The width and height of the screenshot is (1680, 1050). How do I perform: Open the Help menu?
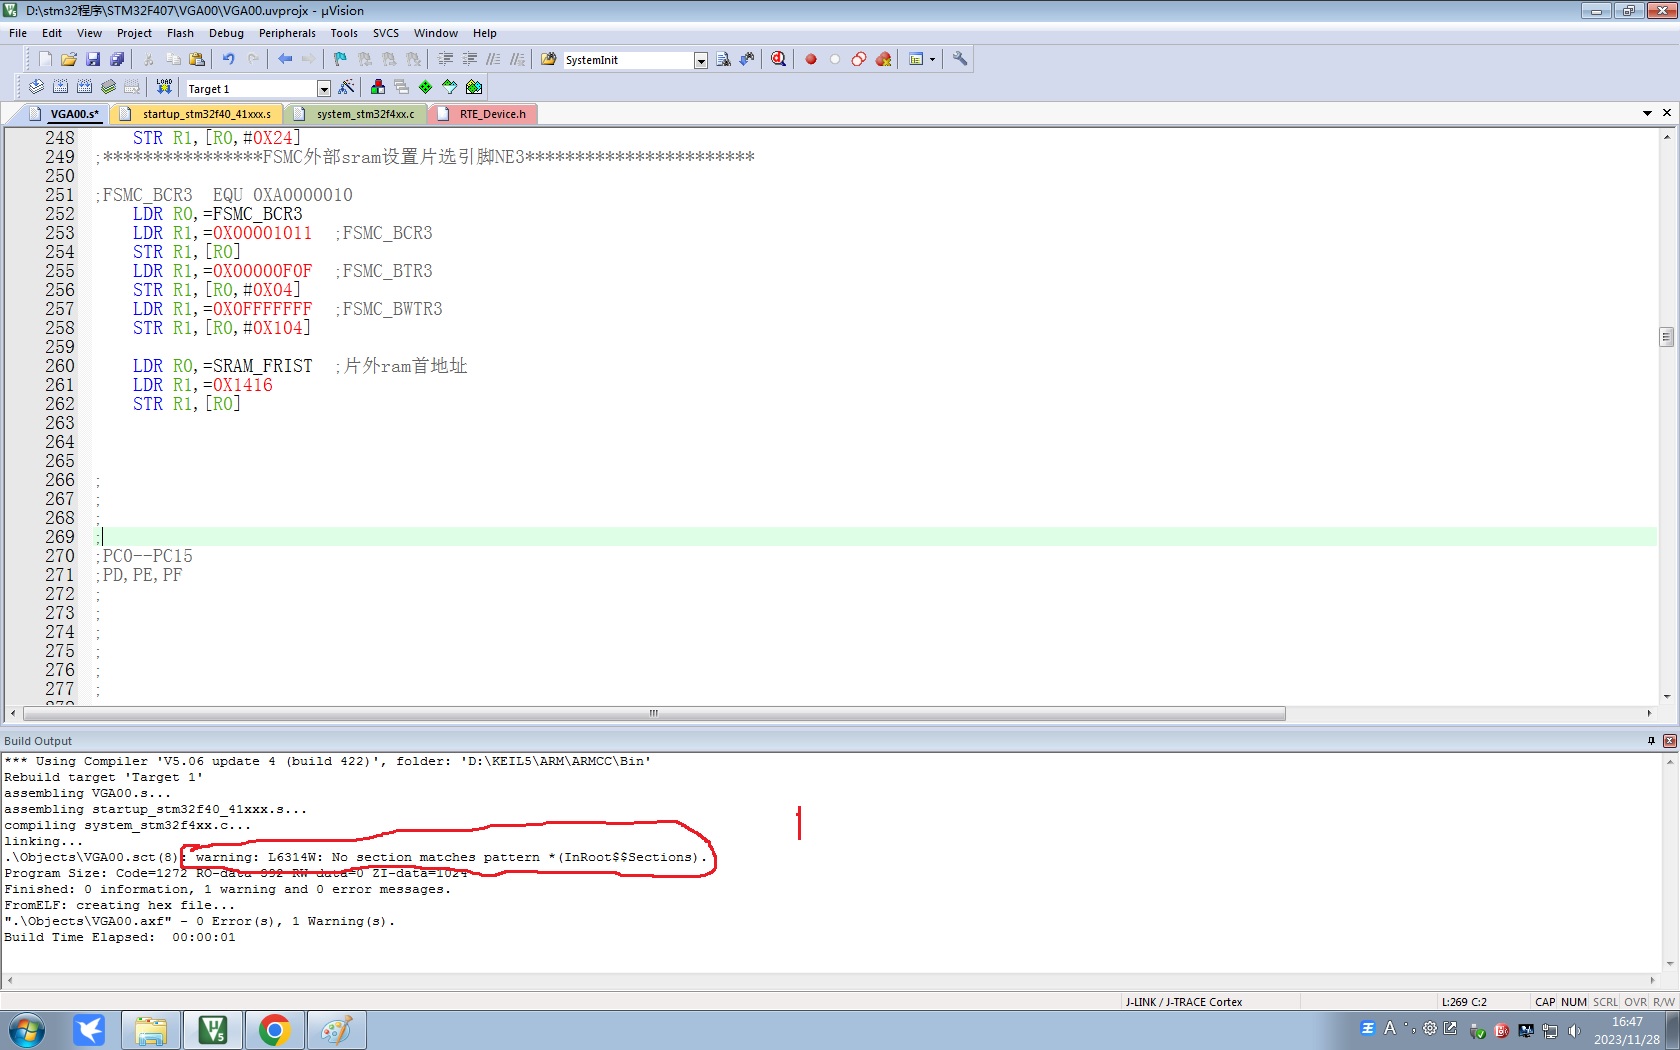point(485,33)
